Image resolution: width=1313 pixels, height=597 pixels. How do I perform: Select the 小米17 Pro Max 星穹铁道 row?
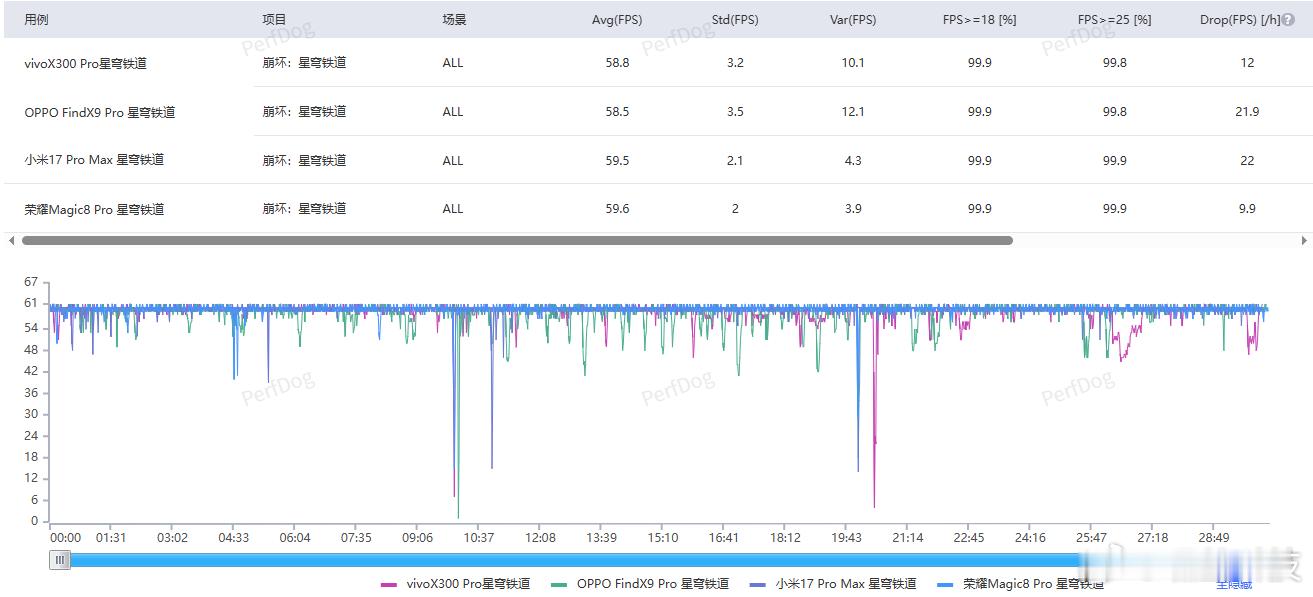[656, 160]
